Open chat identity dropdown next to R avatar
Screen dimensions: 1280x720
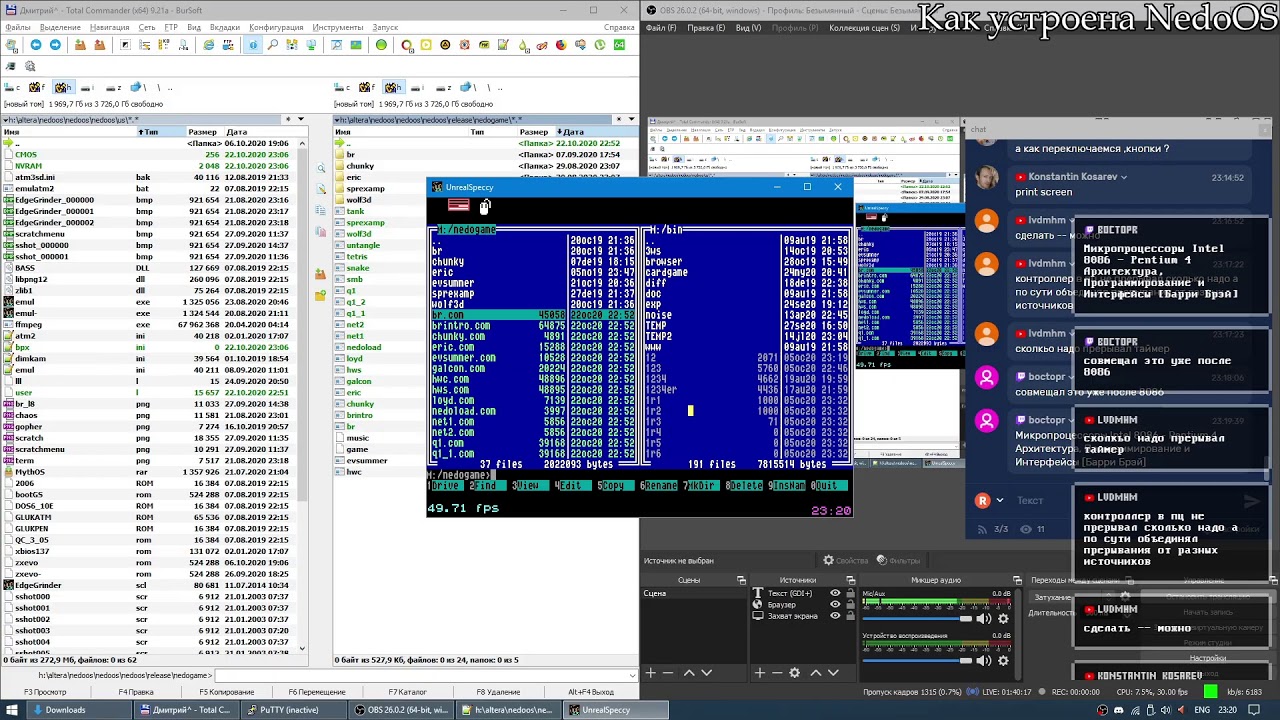point(999,500)
